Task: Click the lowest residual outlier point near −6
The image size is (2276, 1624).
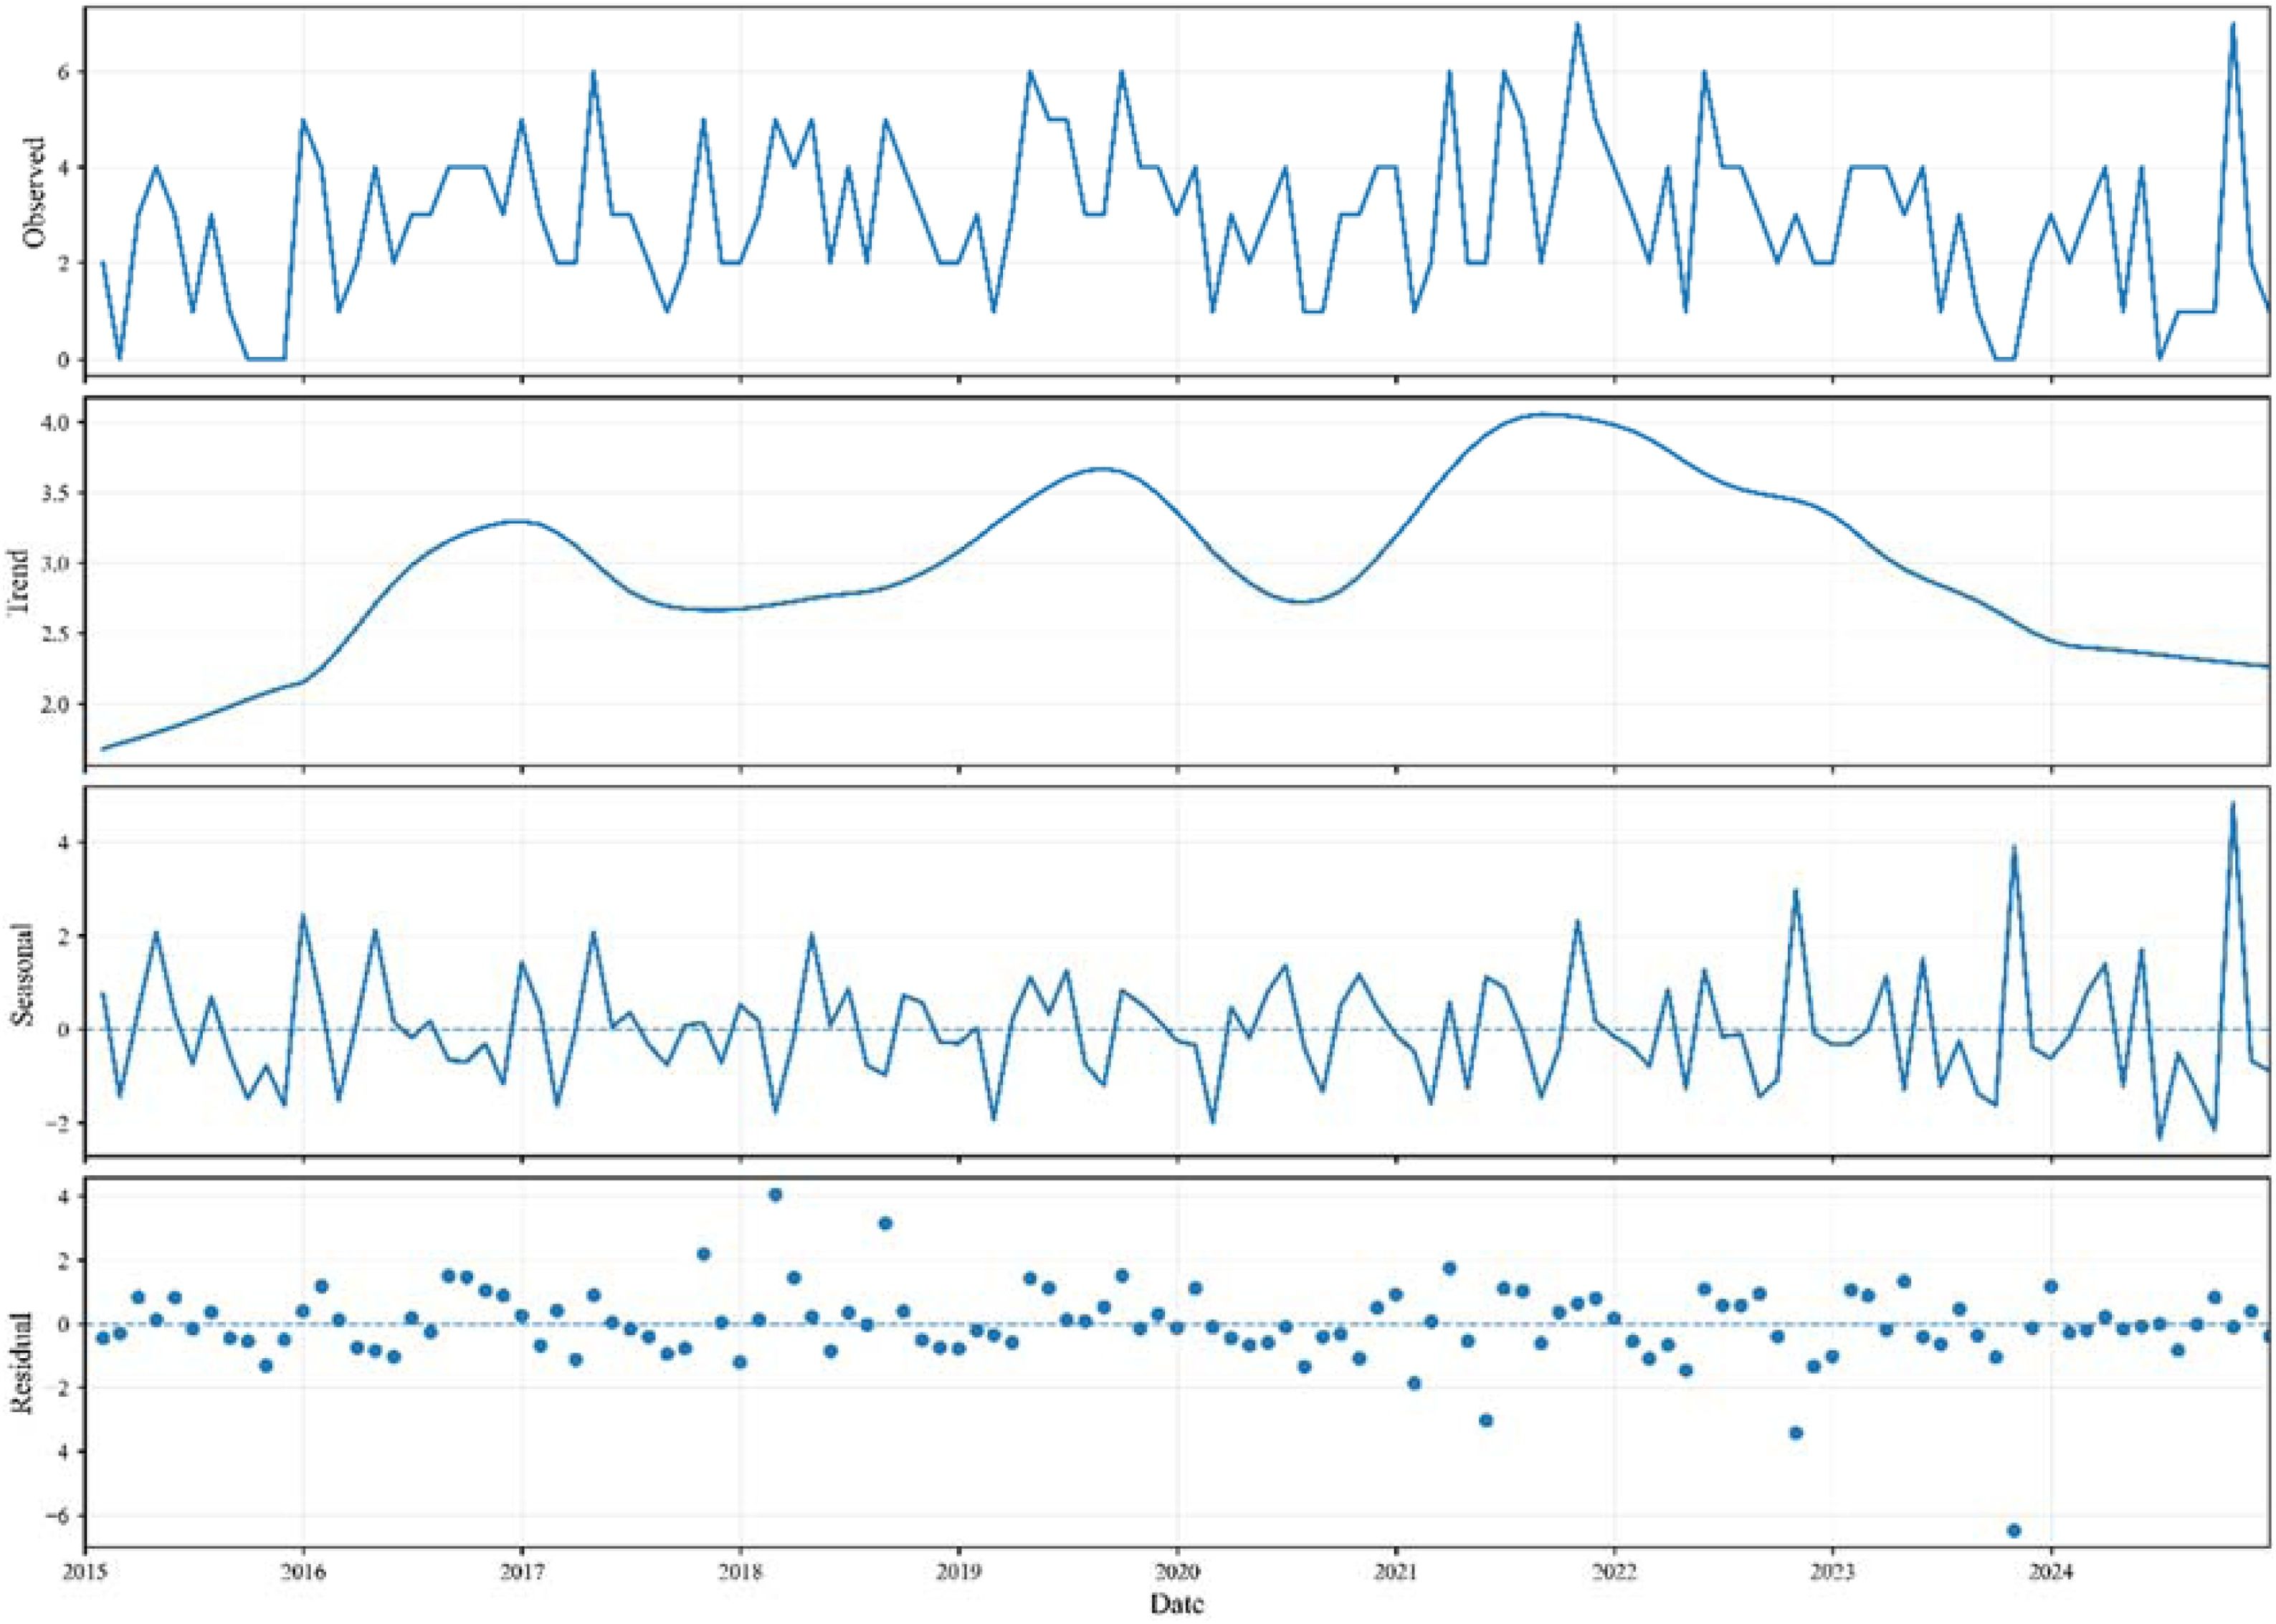Action: point(2014,1531)
